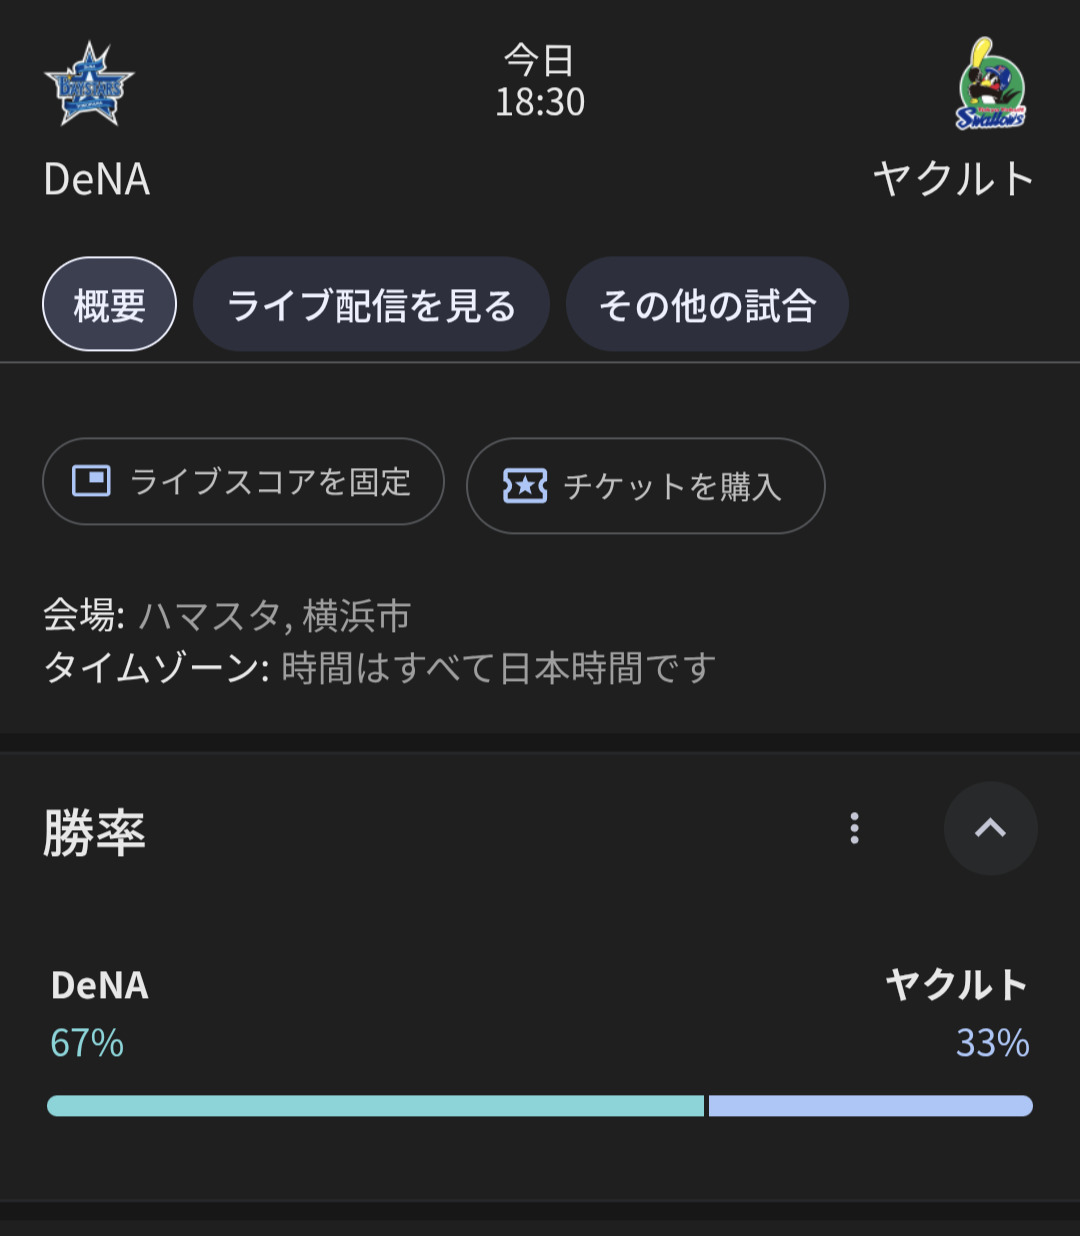
Task: Tap the Yakult Swallows team logo
Action: pyautogui.click(x=990, y=85)
